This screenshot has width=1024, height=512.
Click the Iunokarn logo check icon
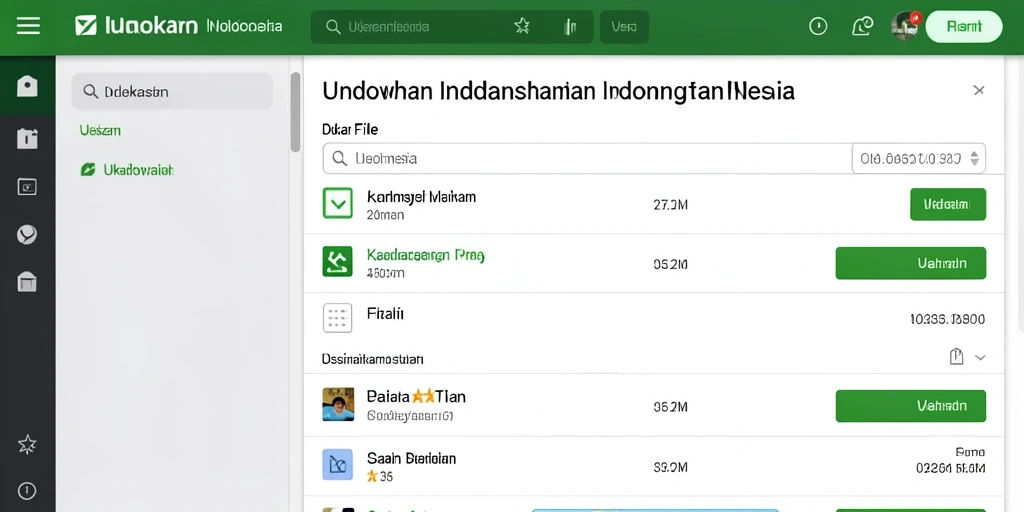[x=86, y=26]
